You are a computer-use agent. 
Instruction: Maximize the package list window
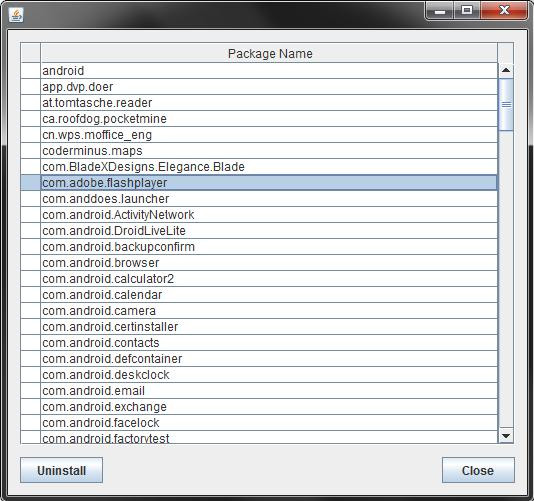tap(467, 11)
